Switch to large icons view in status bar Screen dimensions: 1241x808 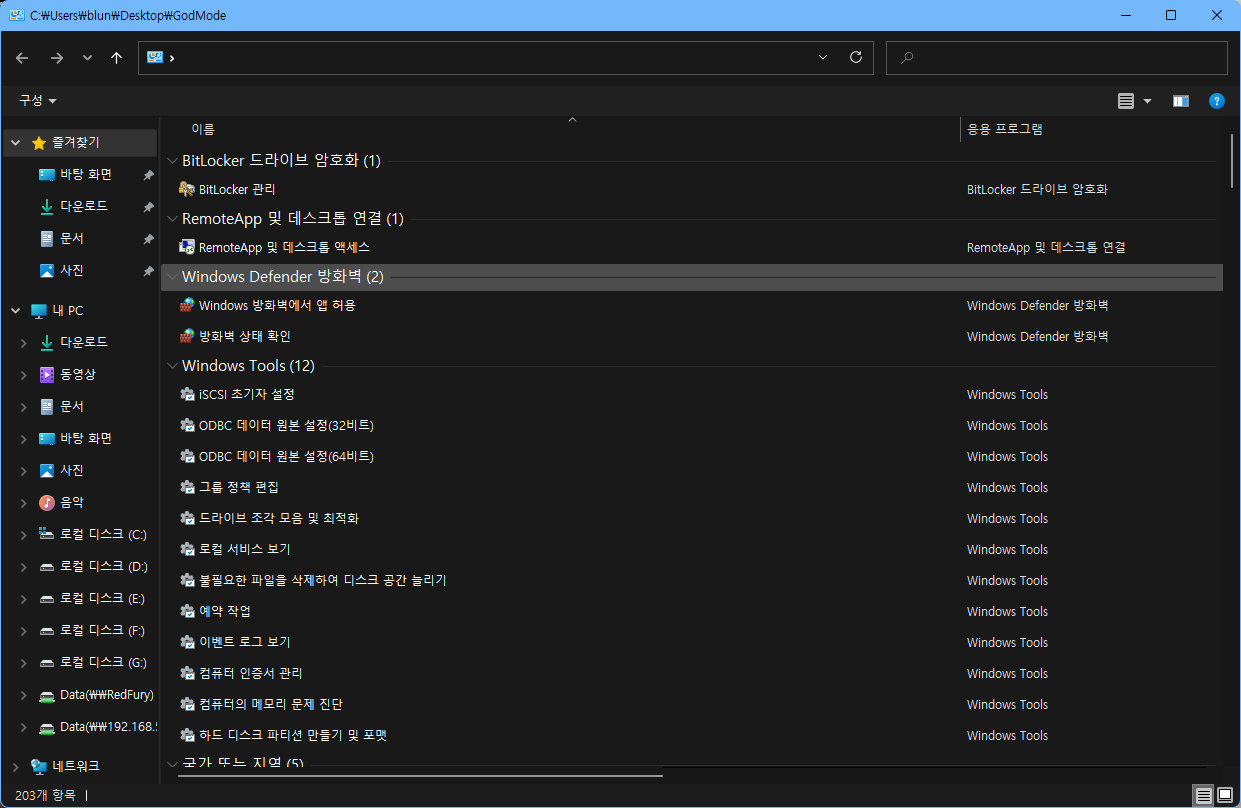[x=1225, y=795]
